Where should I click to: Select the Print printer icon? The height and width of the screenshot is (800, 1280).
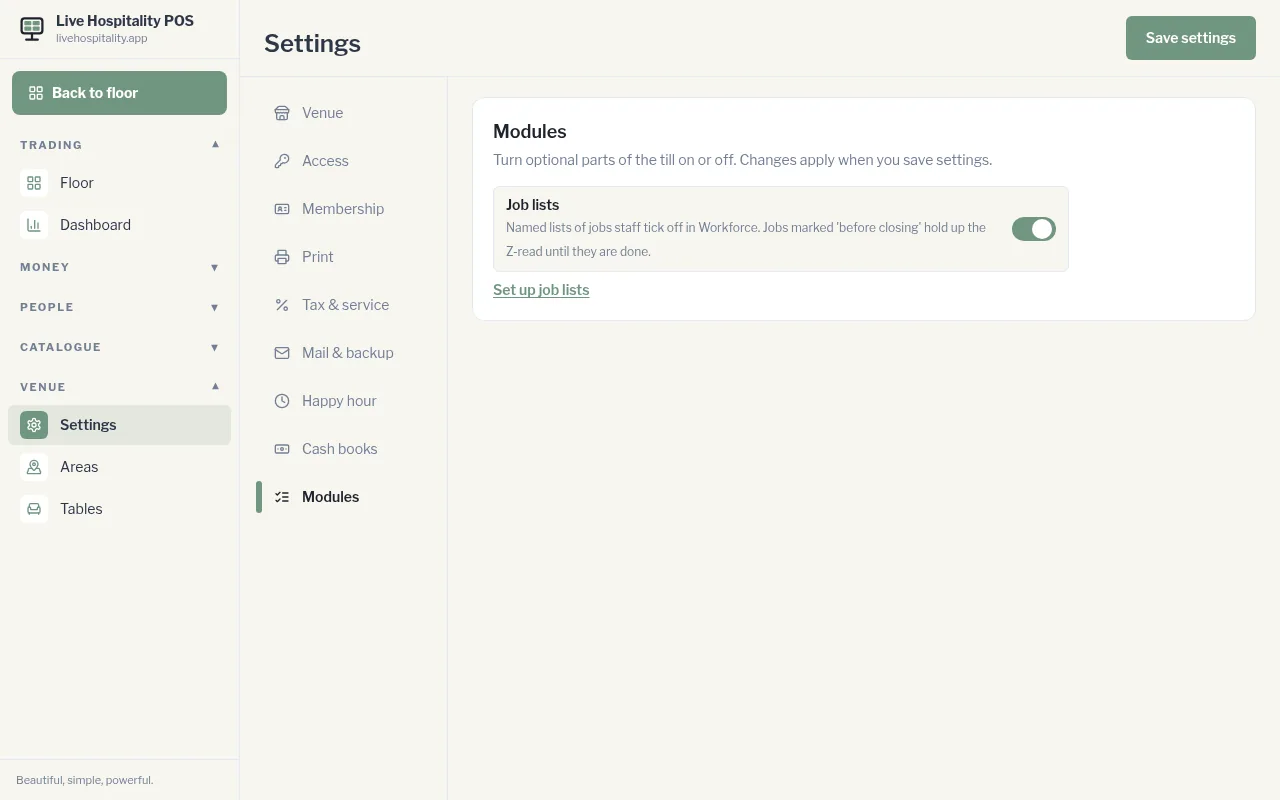pos(282,257)
